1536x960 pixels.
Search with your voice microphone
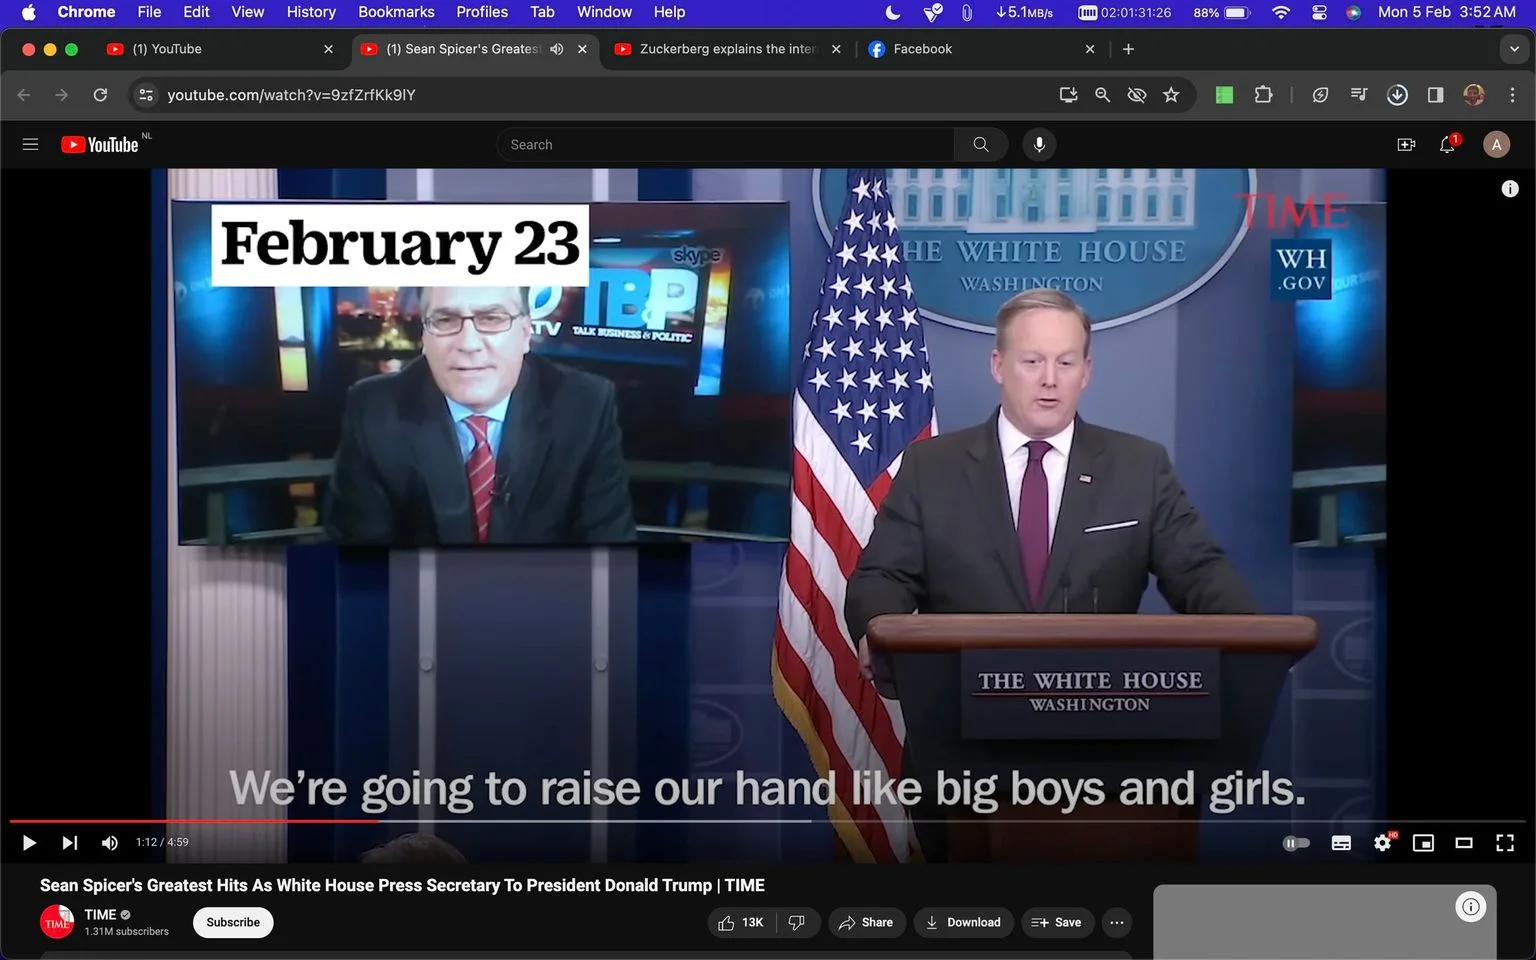point(1039,145)
